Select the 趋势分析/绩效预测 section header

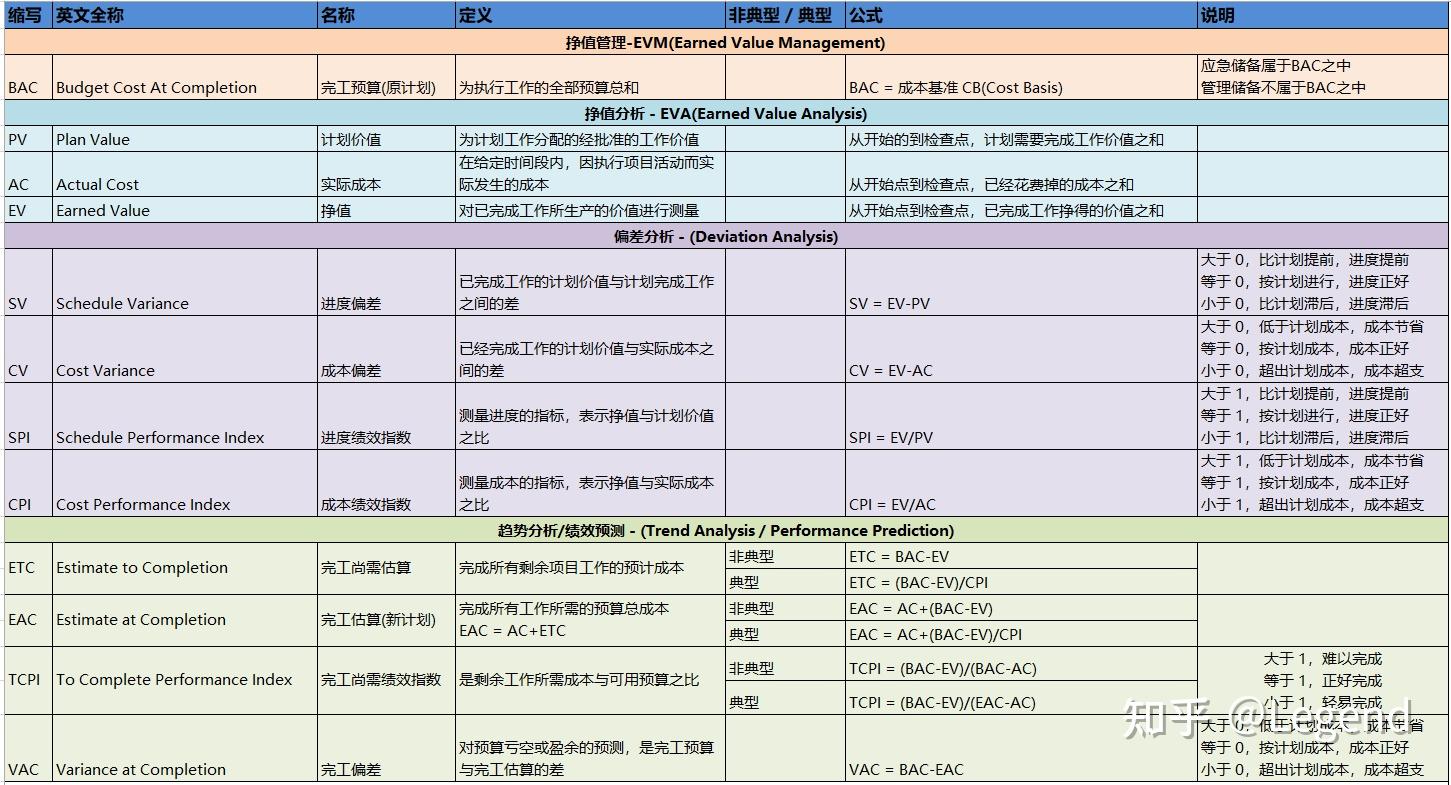pyautogui.click(x=725, y=530)
